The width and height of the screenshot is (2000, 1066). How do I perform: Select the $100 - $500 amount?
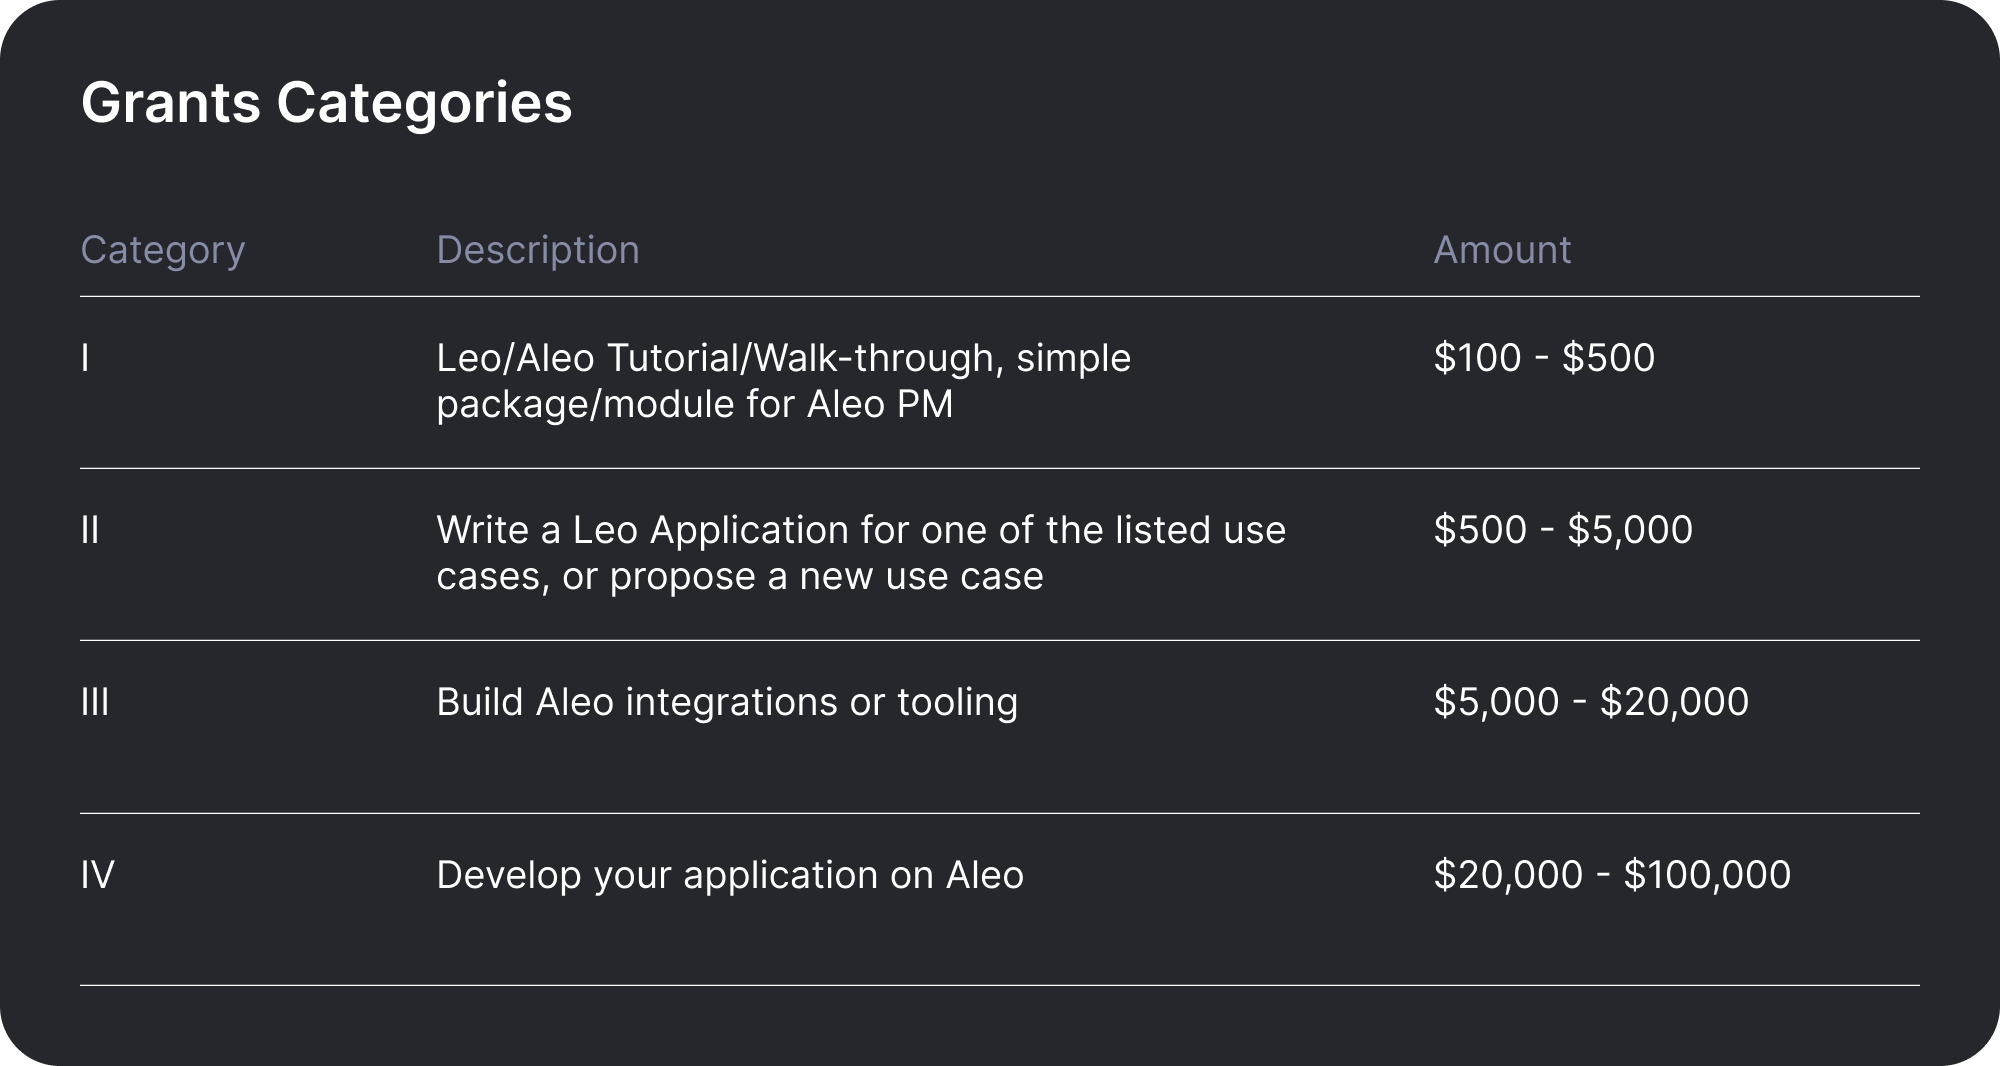(1544, 358)
